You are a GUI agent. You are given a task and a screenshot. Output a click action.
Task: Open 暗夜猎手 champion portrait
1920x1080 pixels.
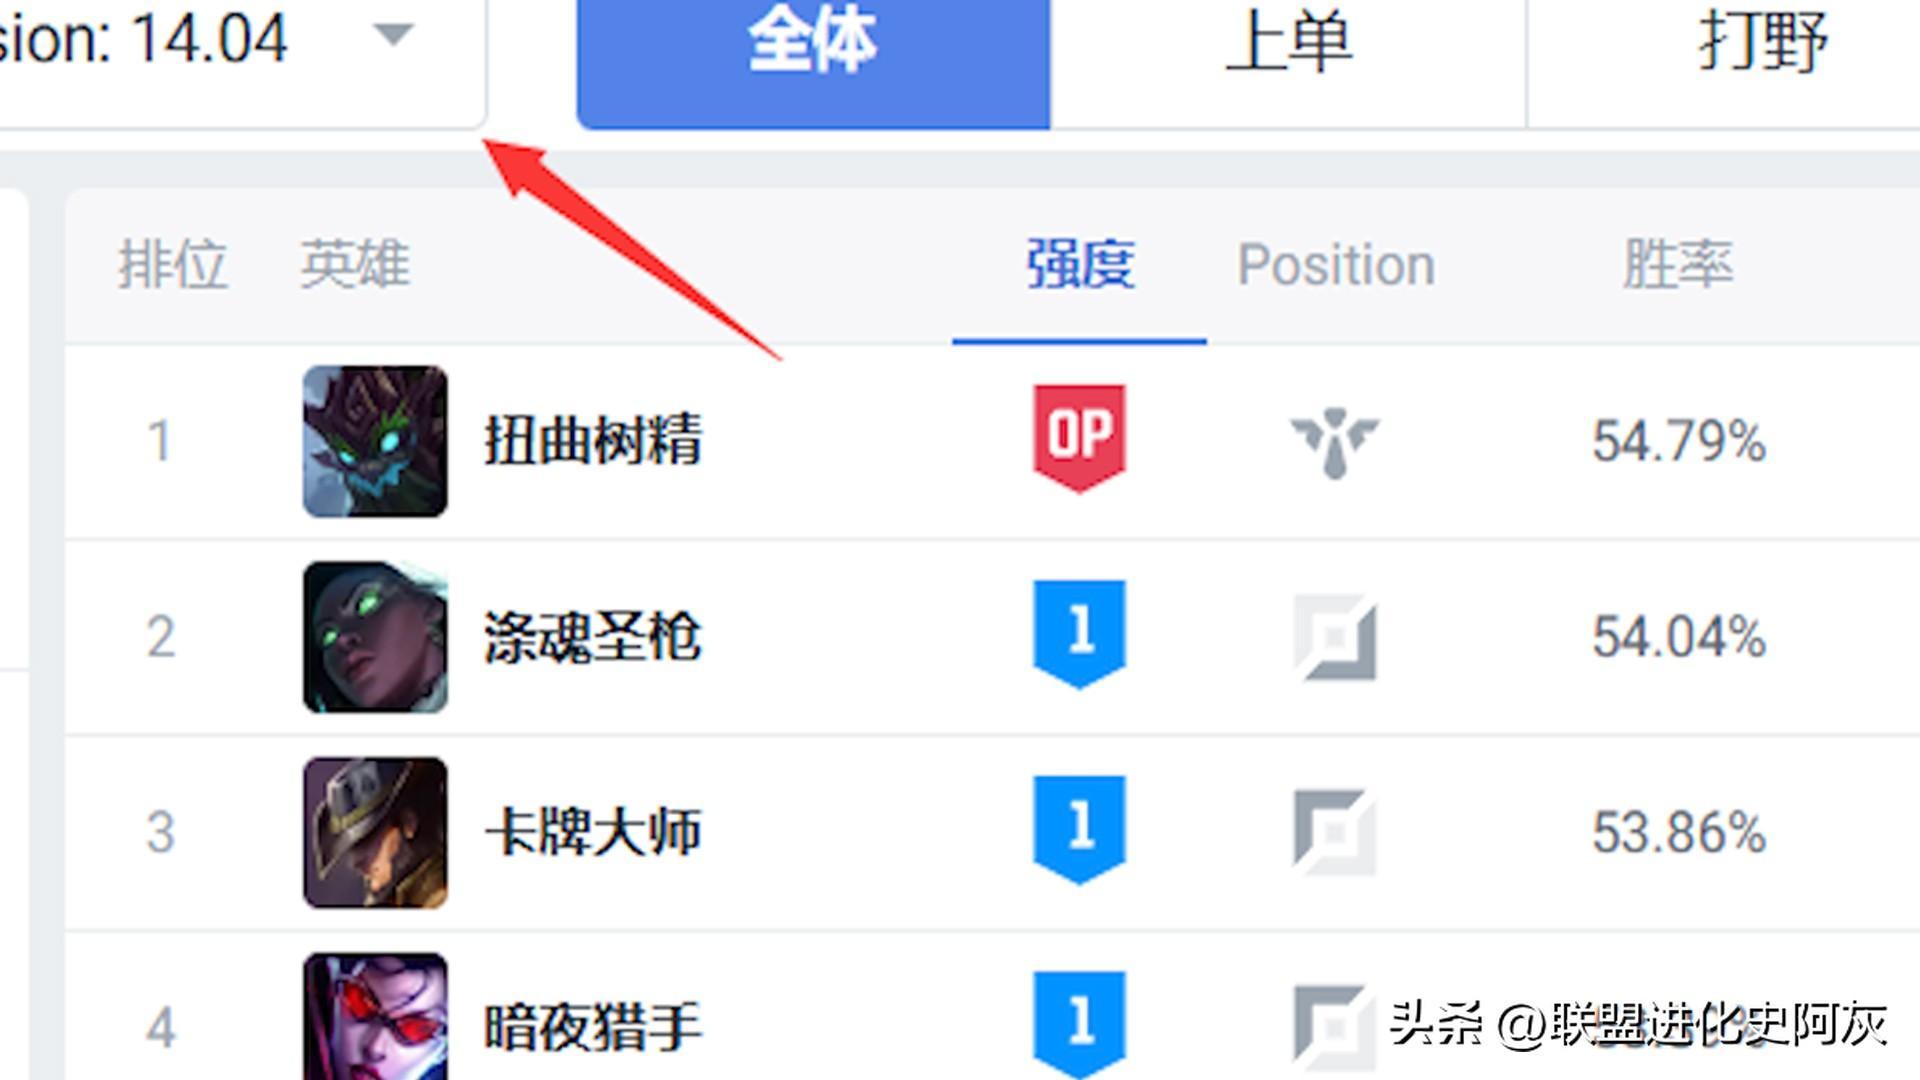click(x=375, y=1017)
